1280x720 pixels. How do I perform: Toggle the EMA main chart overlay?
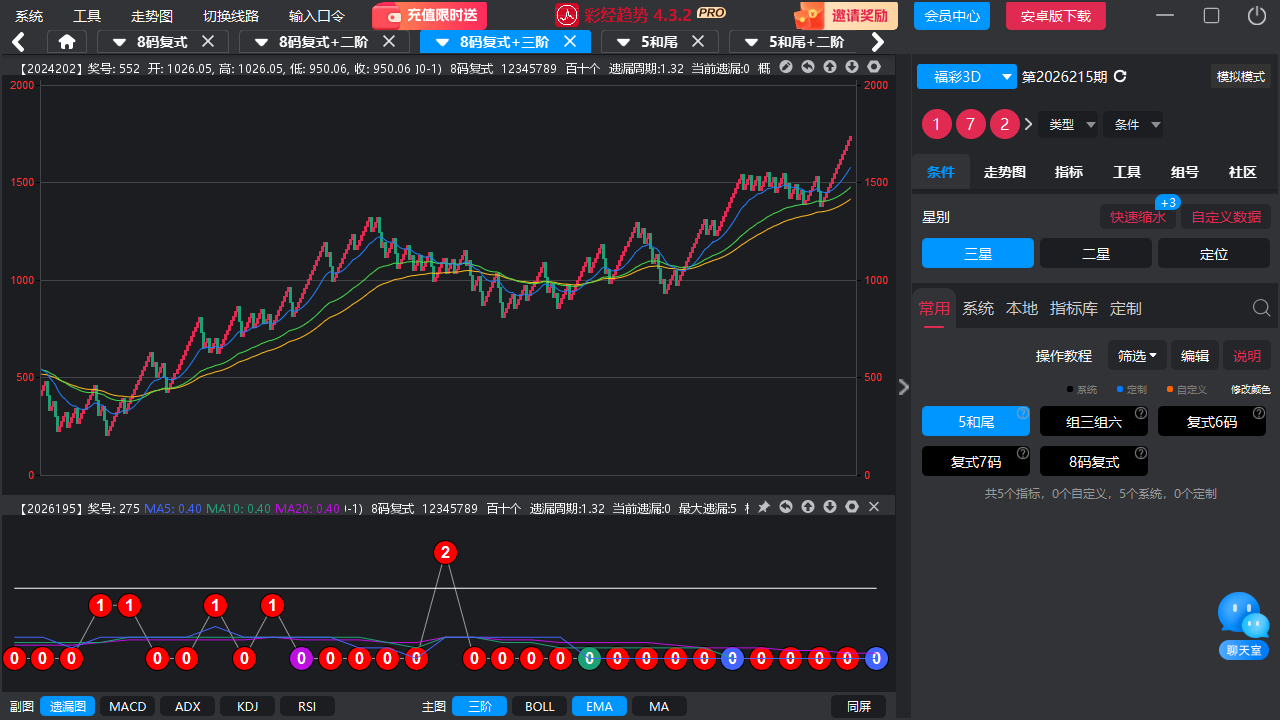pyautogui.click(x=599, y=706)
